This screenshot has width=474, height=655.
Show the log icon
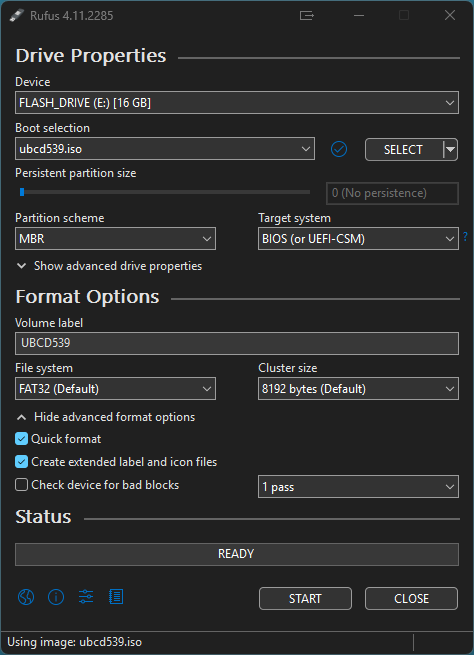pos(116,597)
